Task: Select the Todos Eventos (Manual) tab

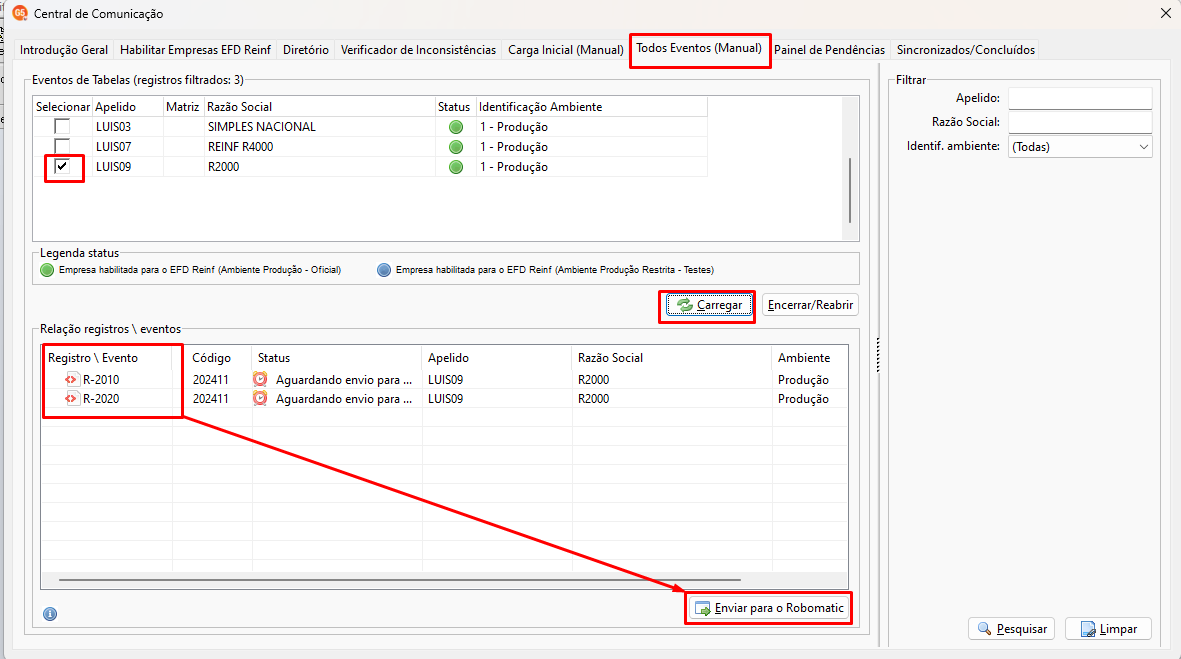Action: click(x=699, y=48)
